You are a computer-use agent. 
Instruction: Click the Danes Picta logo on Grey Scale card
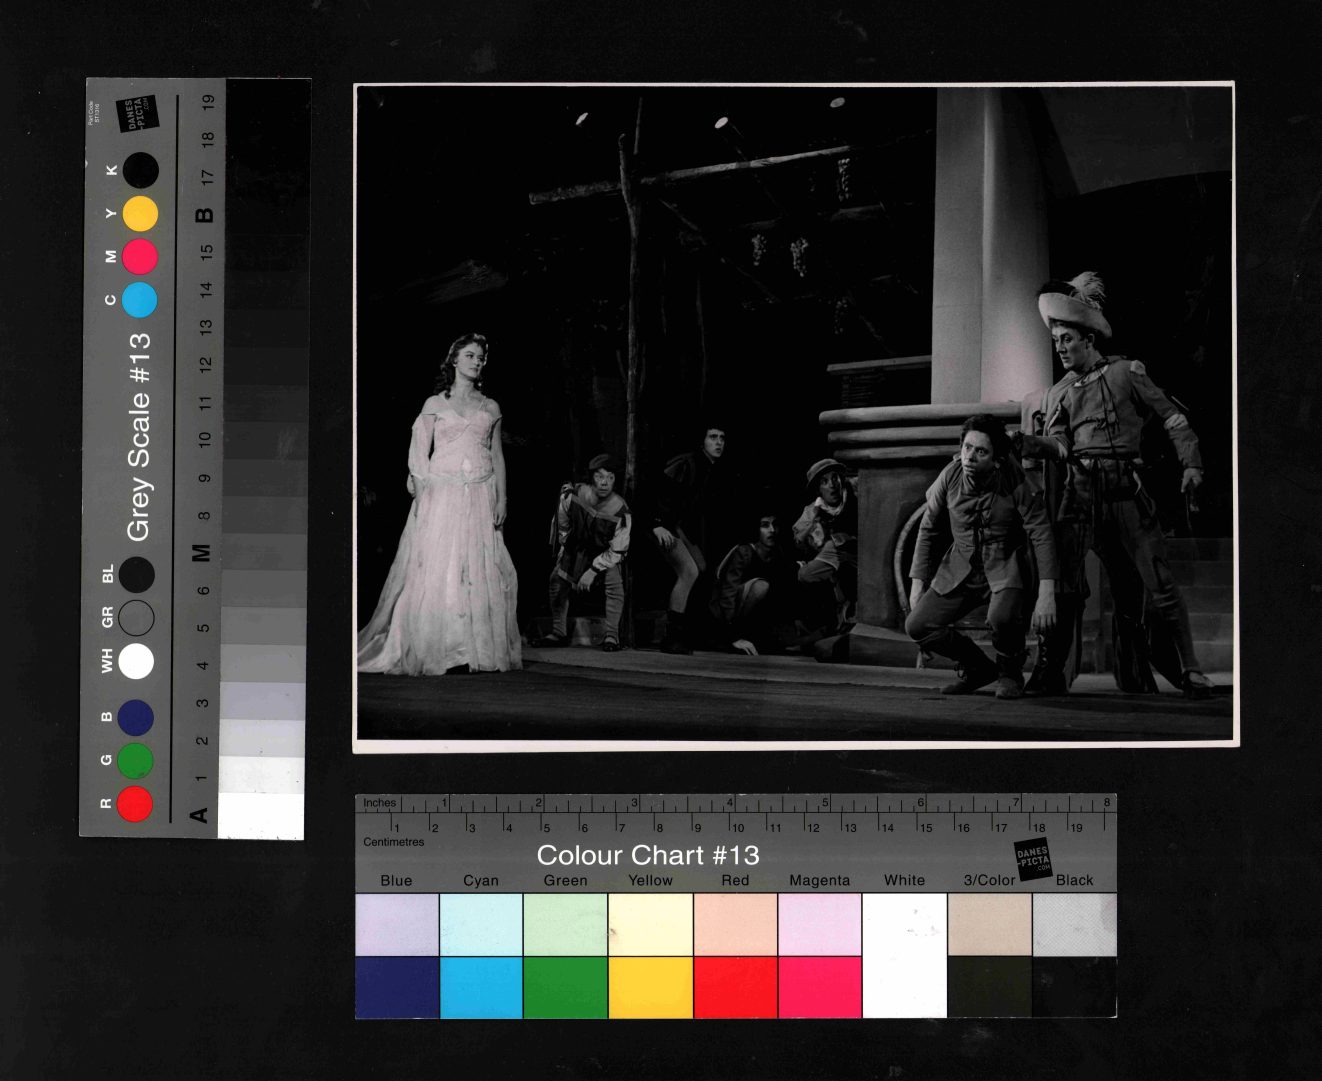[x=137, y=114]
